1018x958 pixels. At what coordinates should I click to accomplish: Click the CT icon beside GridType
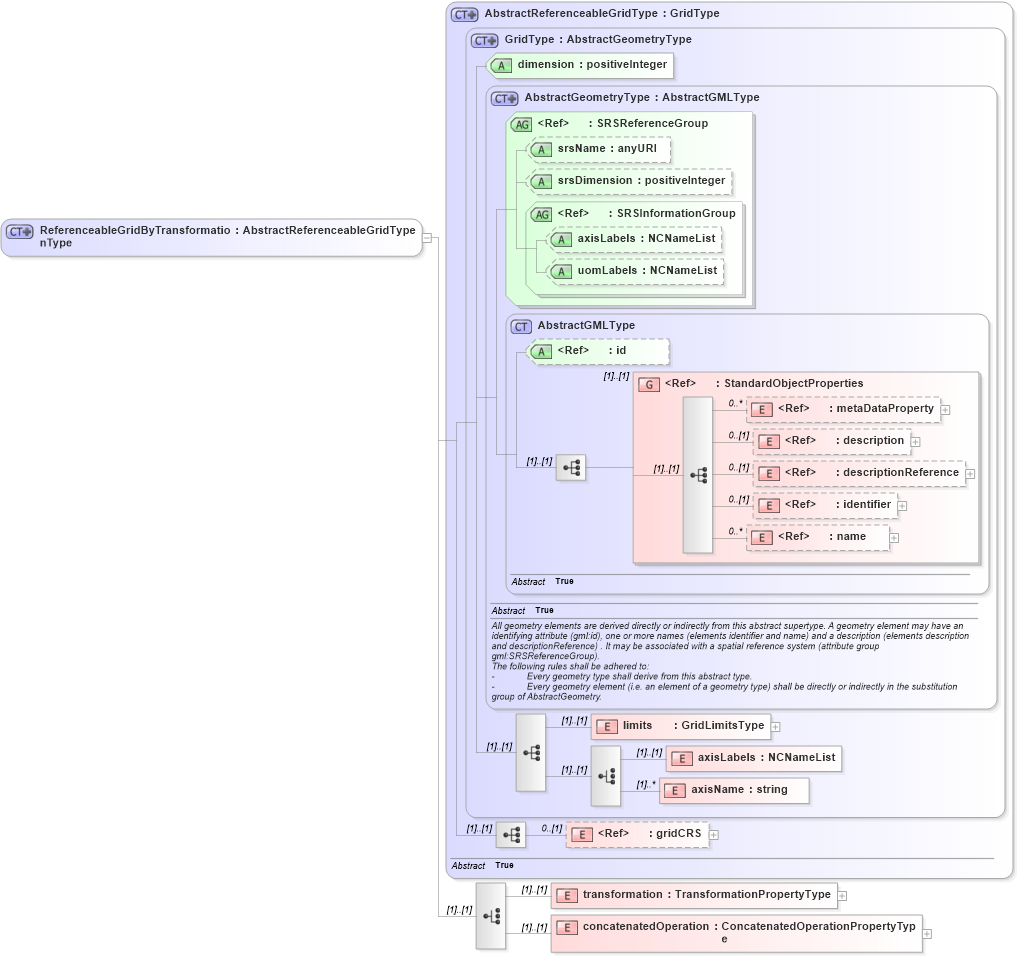click(485, 40)
